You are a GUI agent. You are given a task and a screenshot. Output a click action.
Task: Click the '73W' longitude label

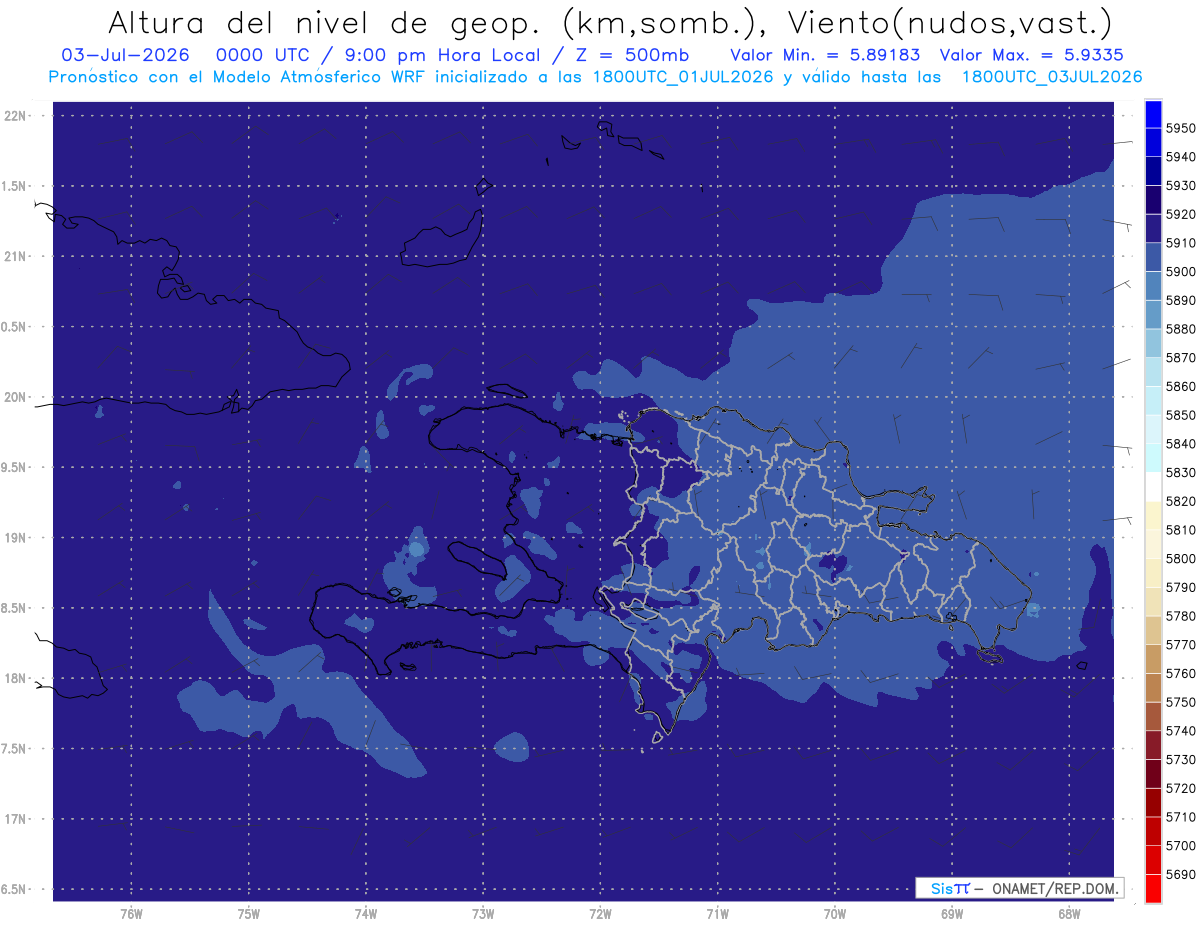click(483, 914)
